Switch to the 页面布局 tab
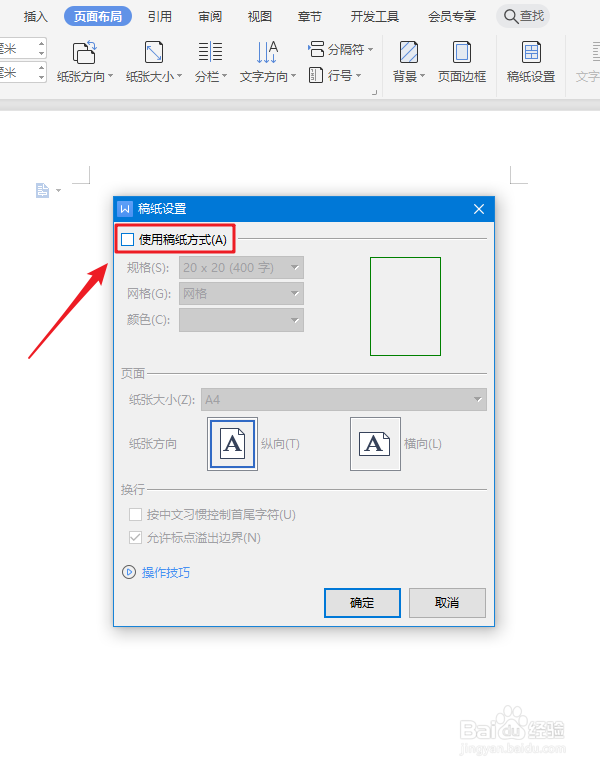The height and width of the screenshot is (770, 600). point(98,17)
